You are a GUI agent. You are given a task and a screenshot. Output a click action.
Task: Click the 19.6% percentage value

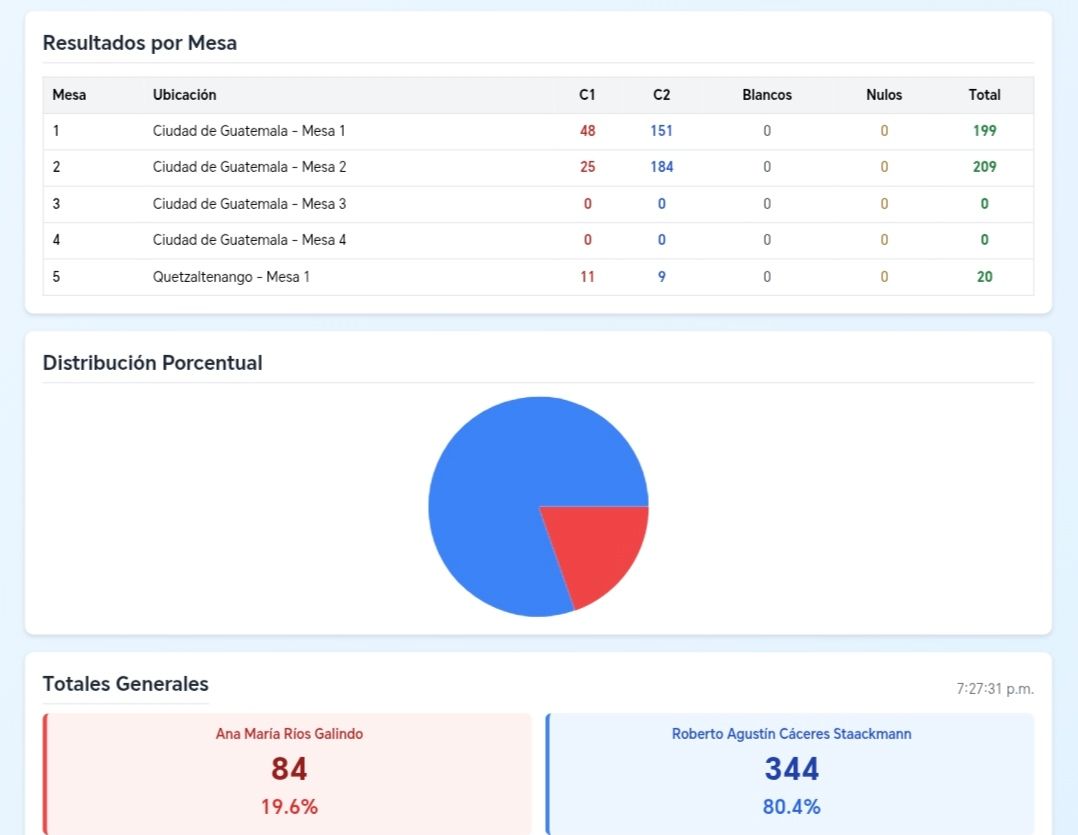(289, 807)
